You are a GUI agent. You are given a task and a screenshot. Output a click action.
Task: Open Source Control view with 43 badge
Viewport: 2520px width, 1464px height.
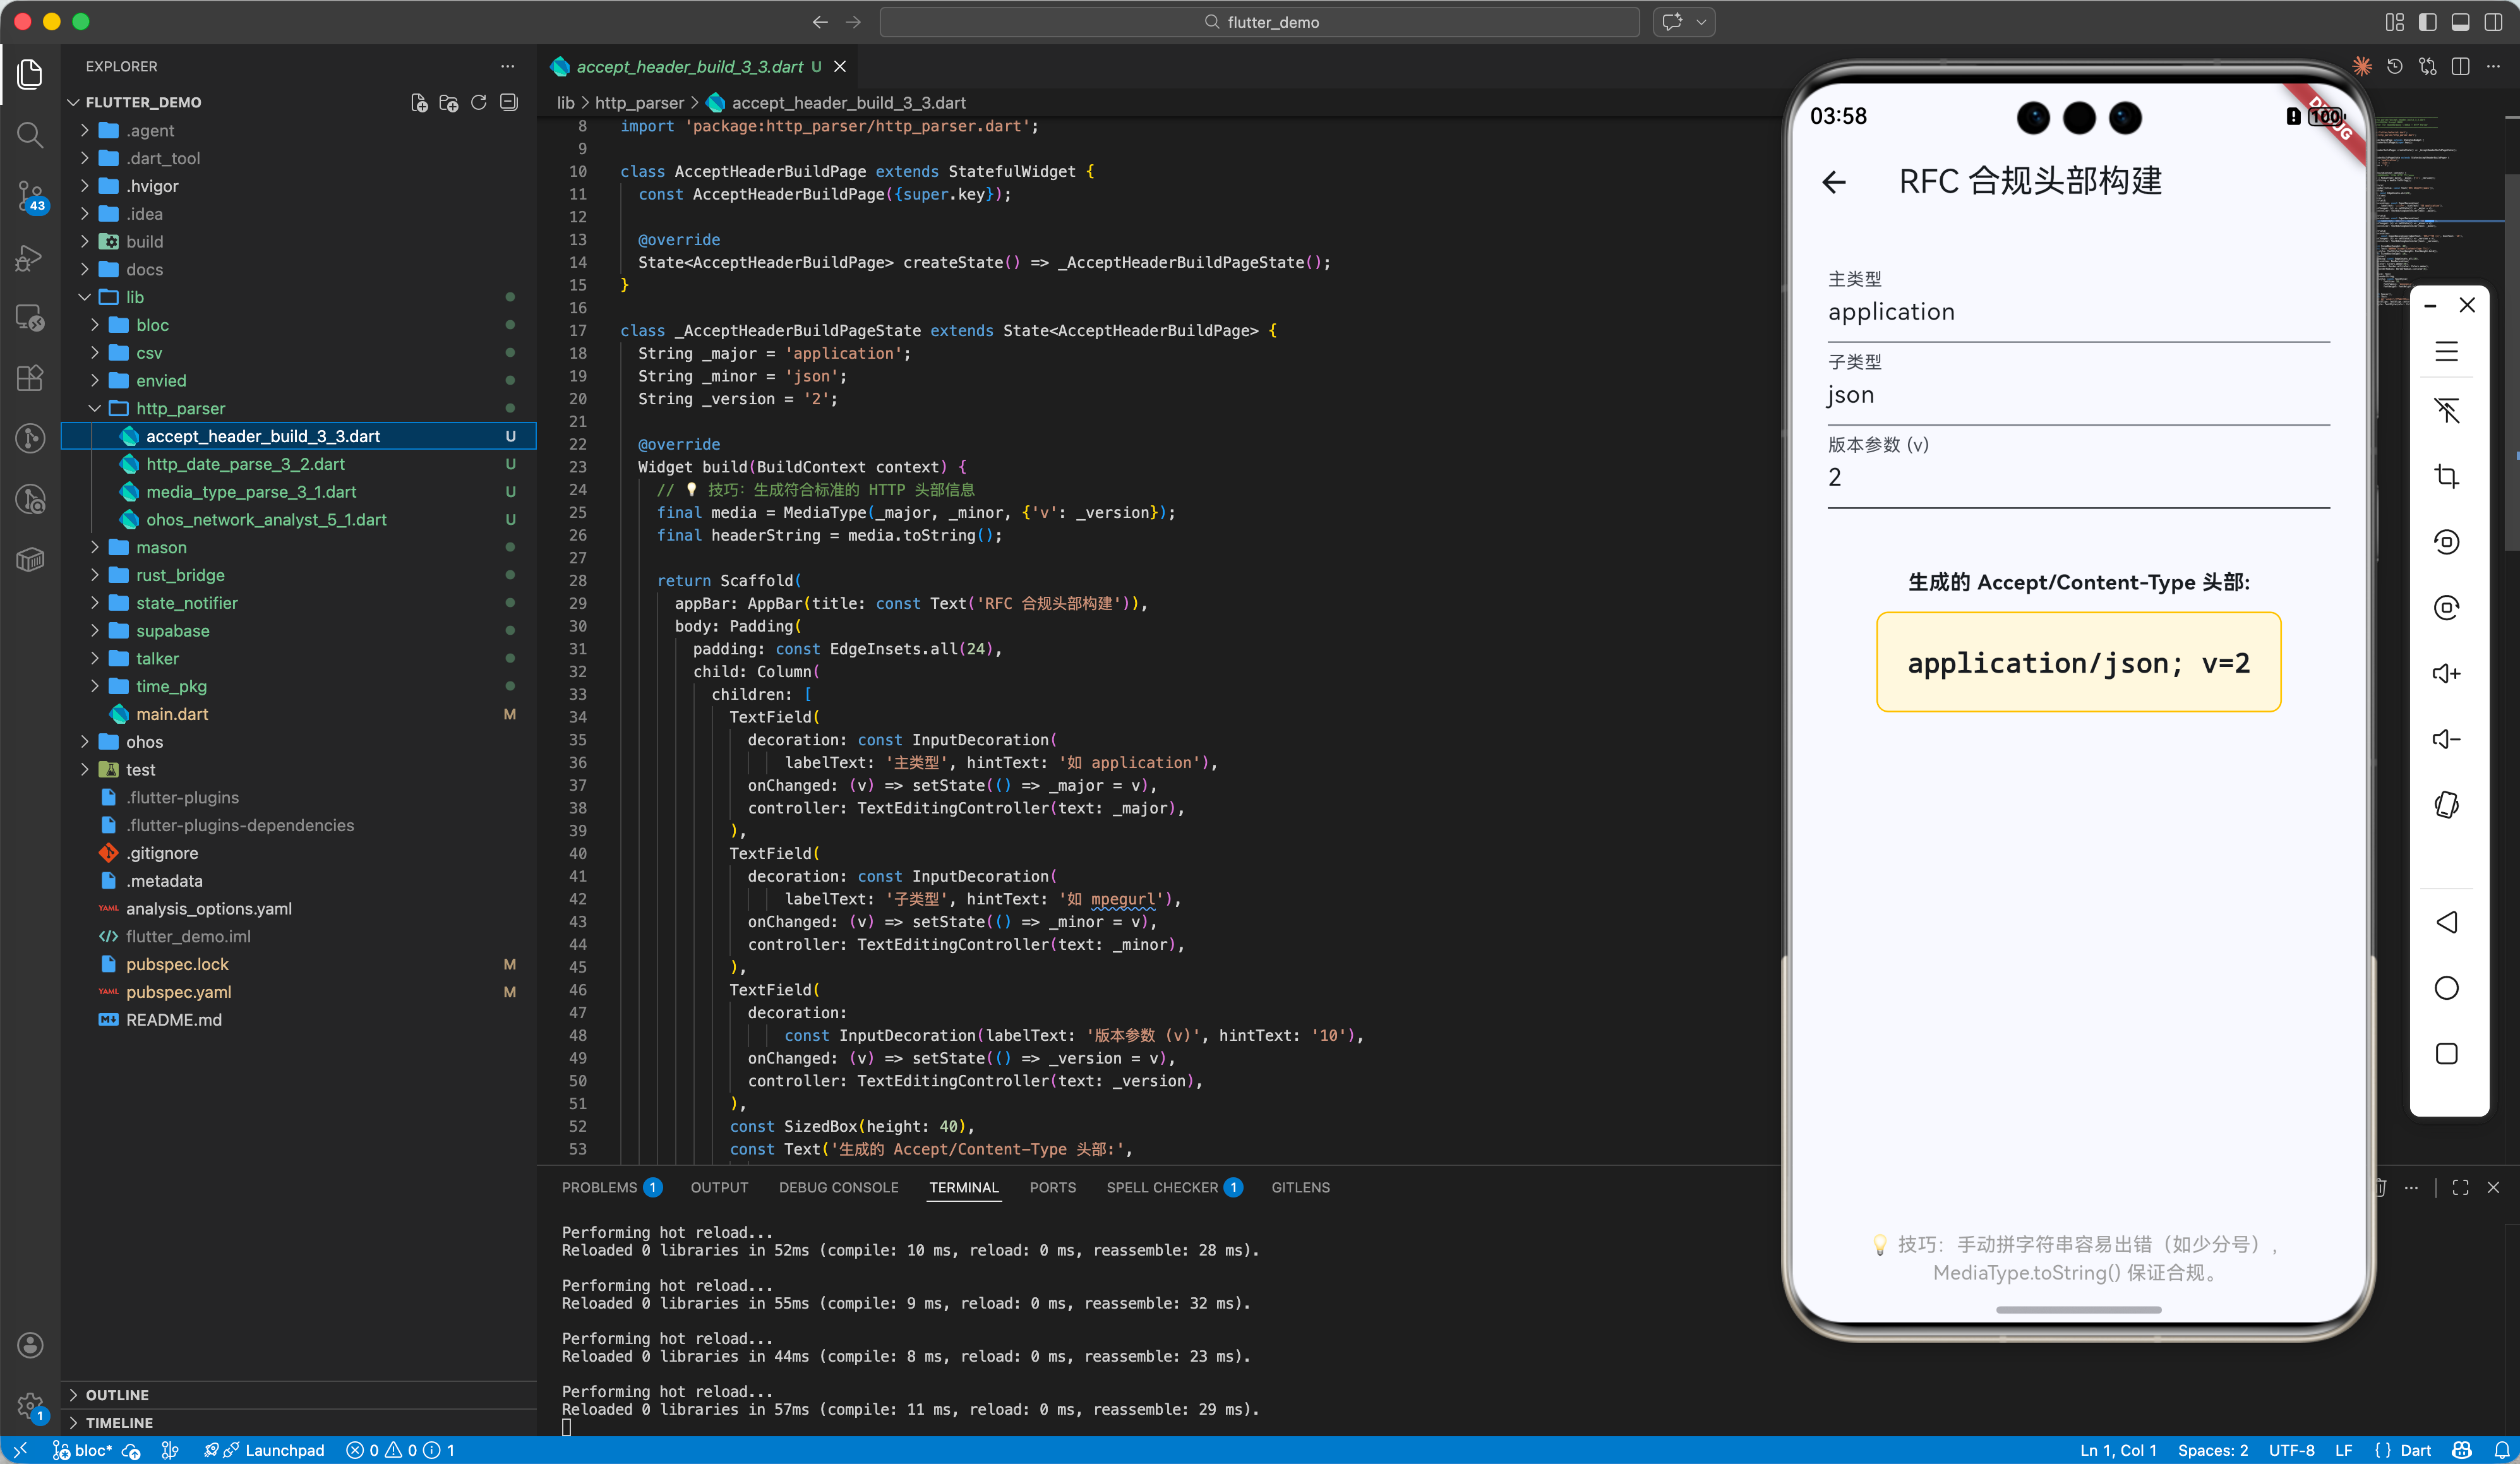pyautogui.click(x=30, y=196)
